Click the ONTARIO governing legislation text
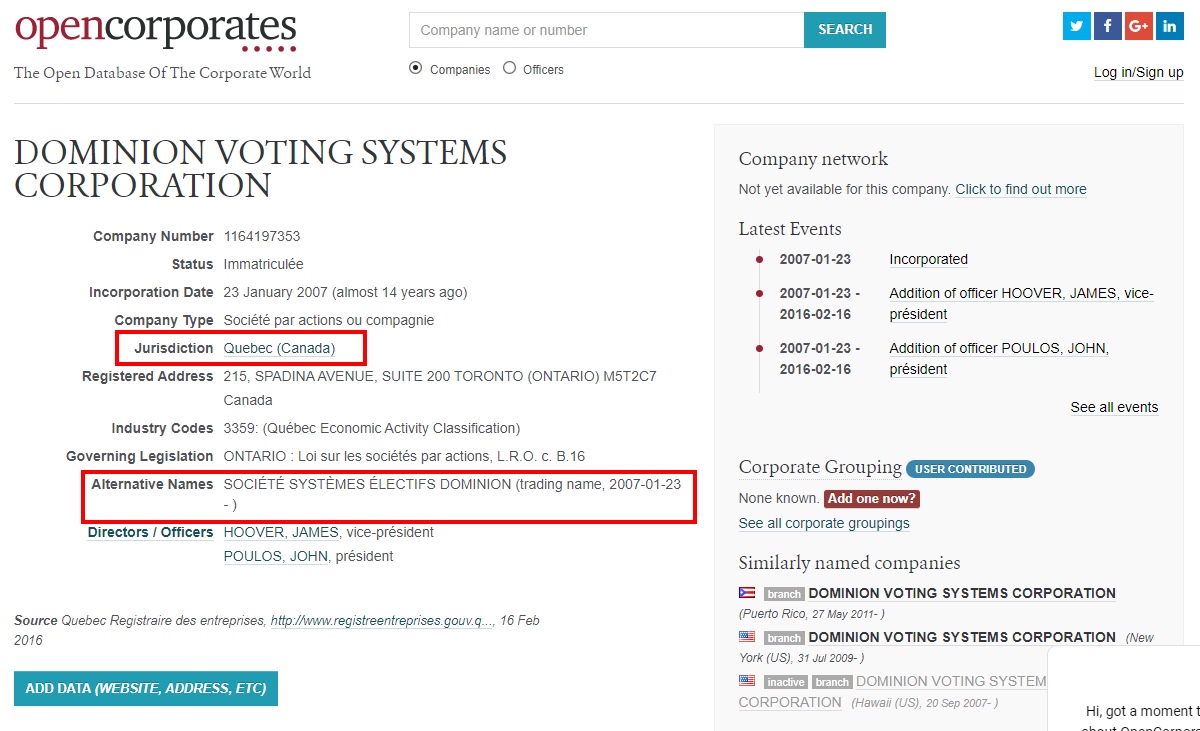 pos(404,456)
